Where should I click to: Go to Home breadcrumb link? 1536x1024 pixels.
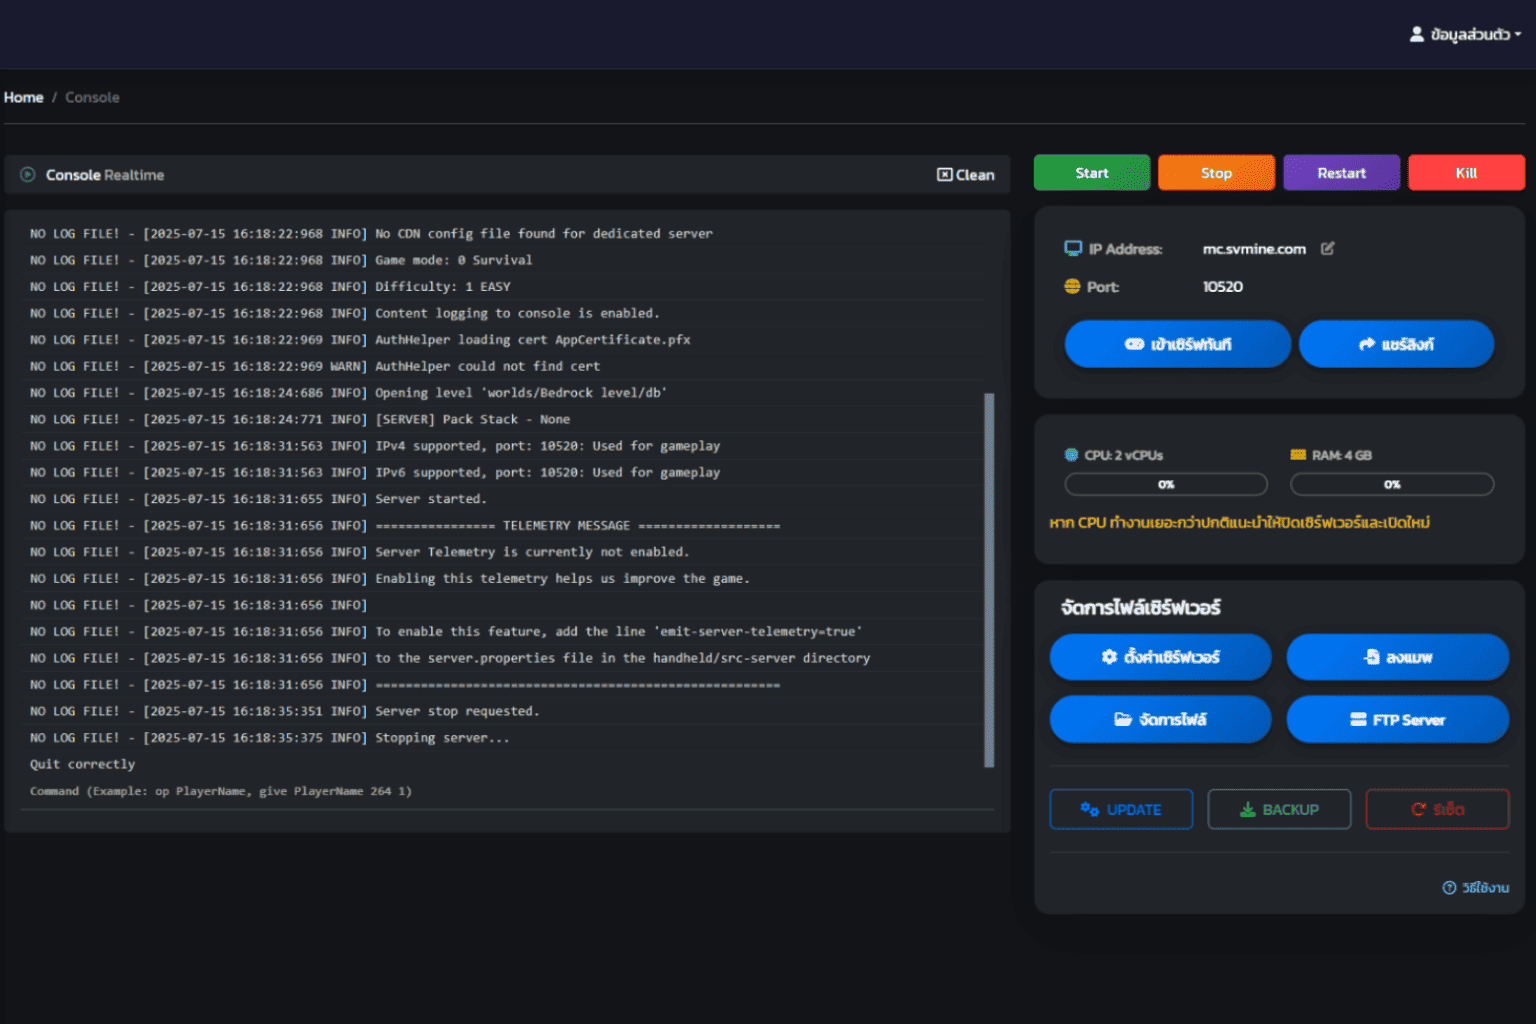click(x=23, y=97)
